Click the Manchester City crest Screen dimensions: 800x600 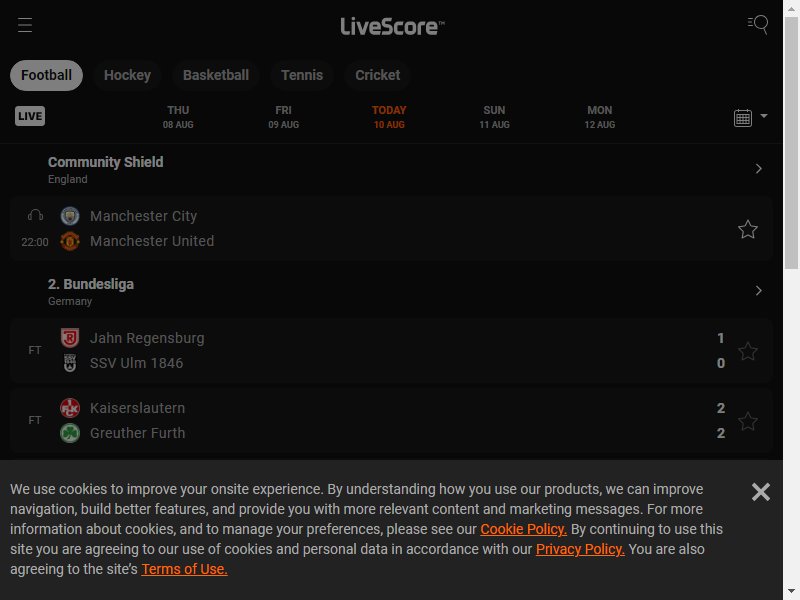click(x=70, y=216)
